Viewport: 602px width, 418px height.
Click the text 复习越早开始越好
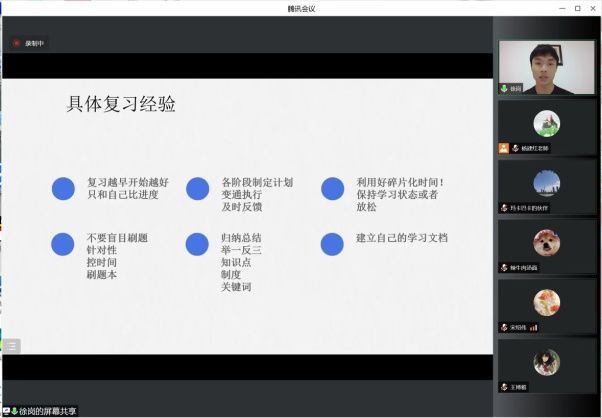(x=128, y=182)
